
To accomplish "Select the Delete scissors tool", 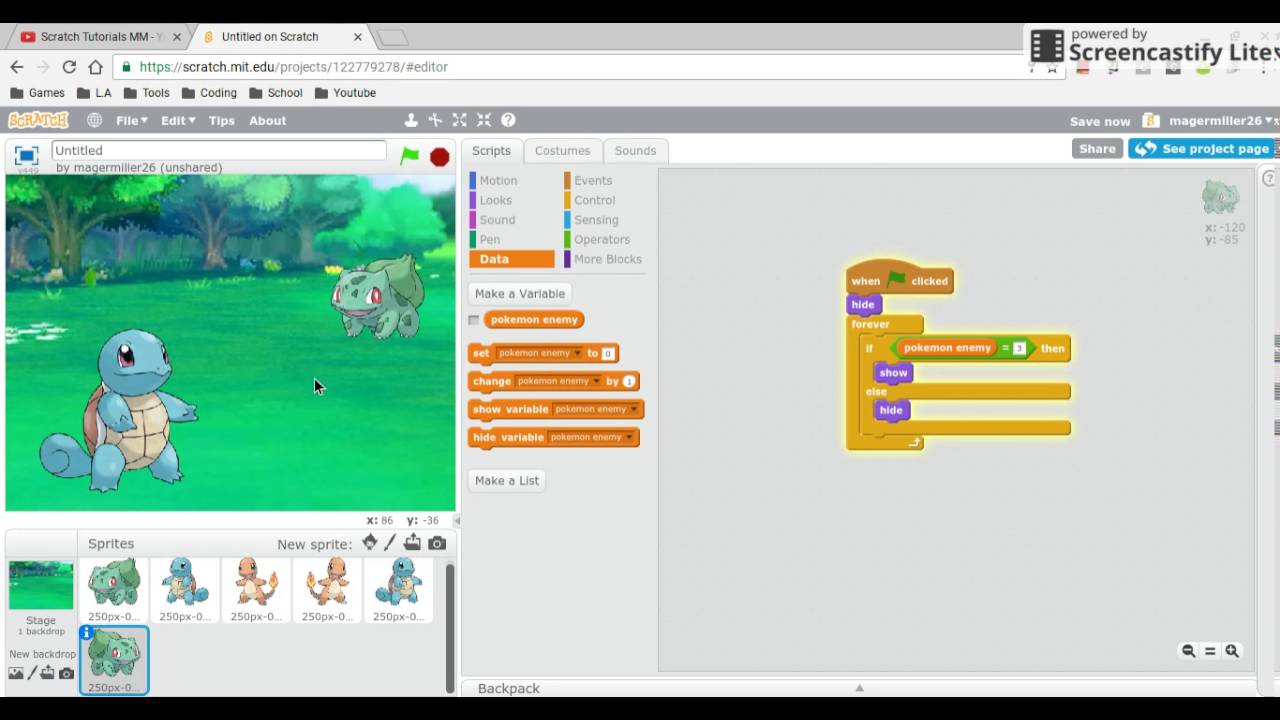I will 435,120.
